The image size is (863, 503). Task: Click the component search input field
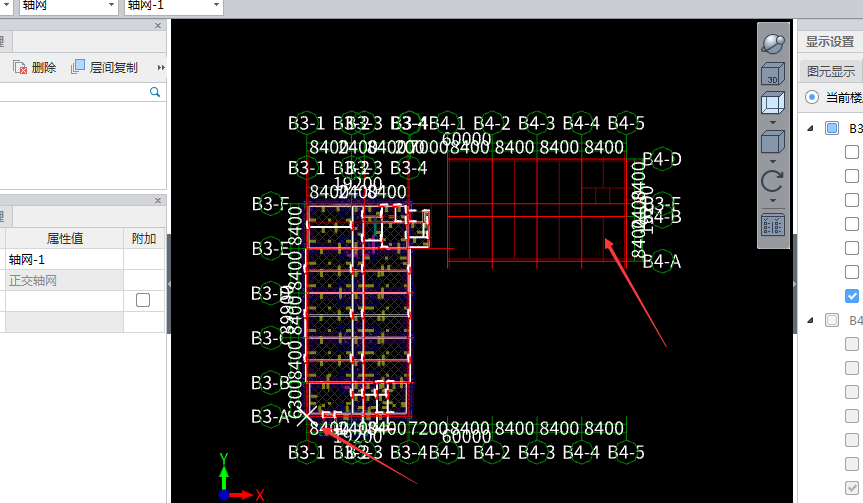click(x=74, y=92)
